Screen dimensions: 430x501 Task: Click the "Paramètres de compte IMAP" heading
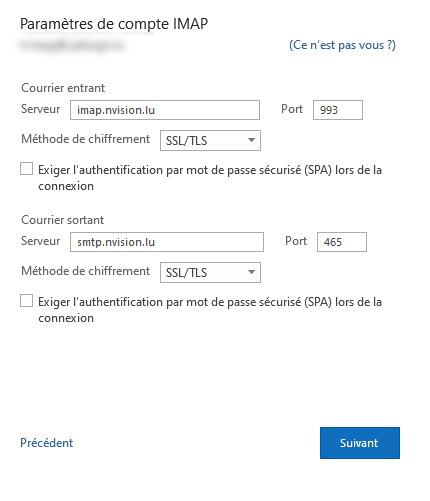[114, 24]
